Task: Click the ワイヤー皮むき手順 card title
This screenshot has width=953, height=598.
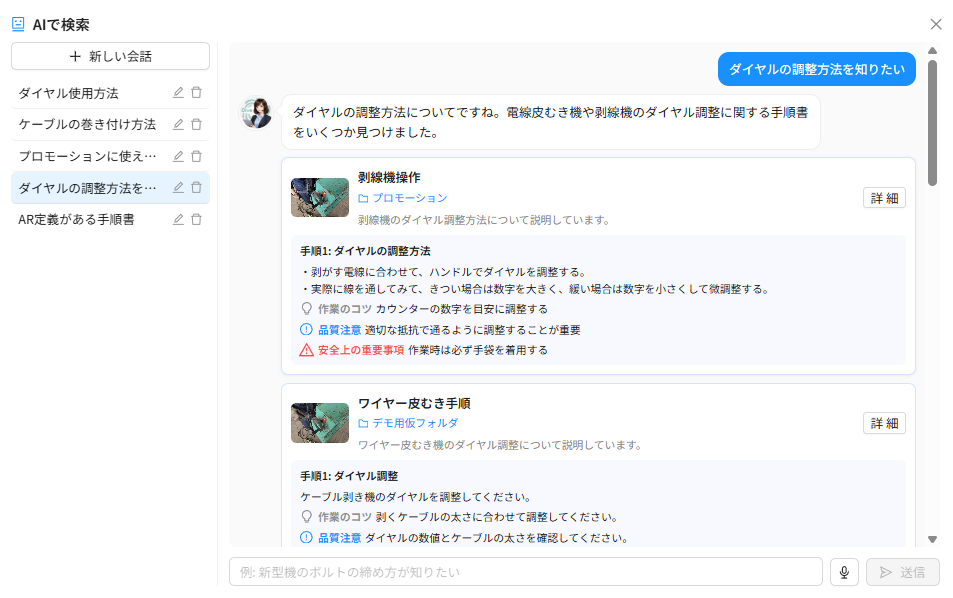Action: (x=414, y=403)
